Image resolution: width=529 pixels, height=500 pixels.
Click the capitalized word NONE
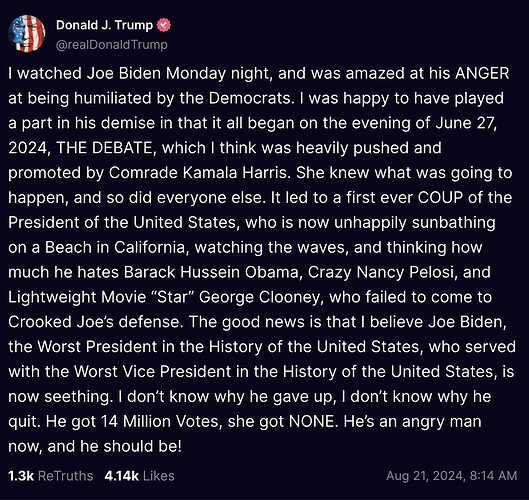point(312,421)
